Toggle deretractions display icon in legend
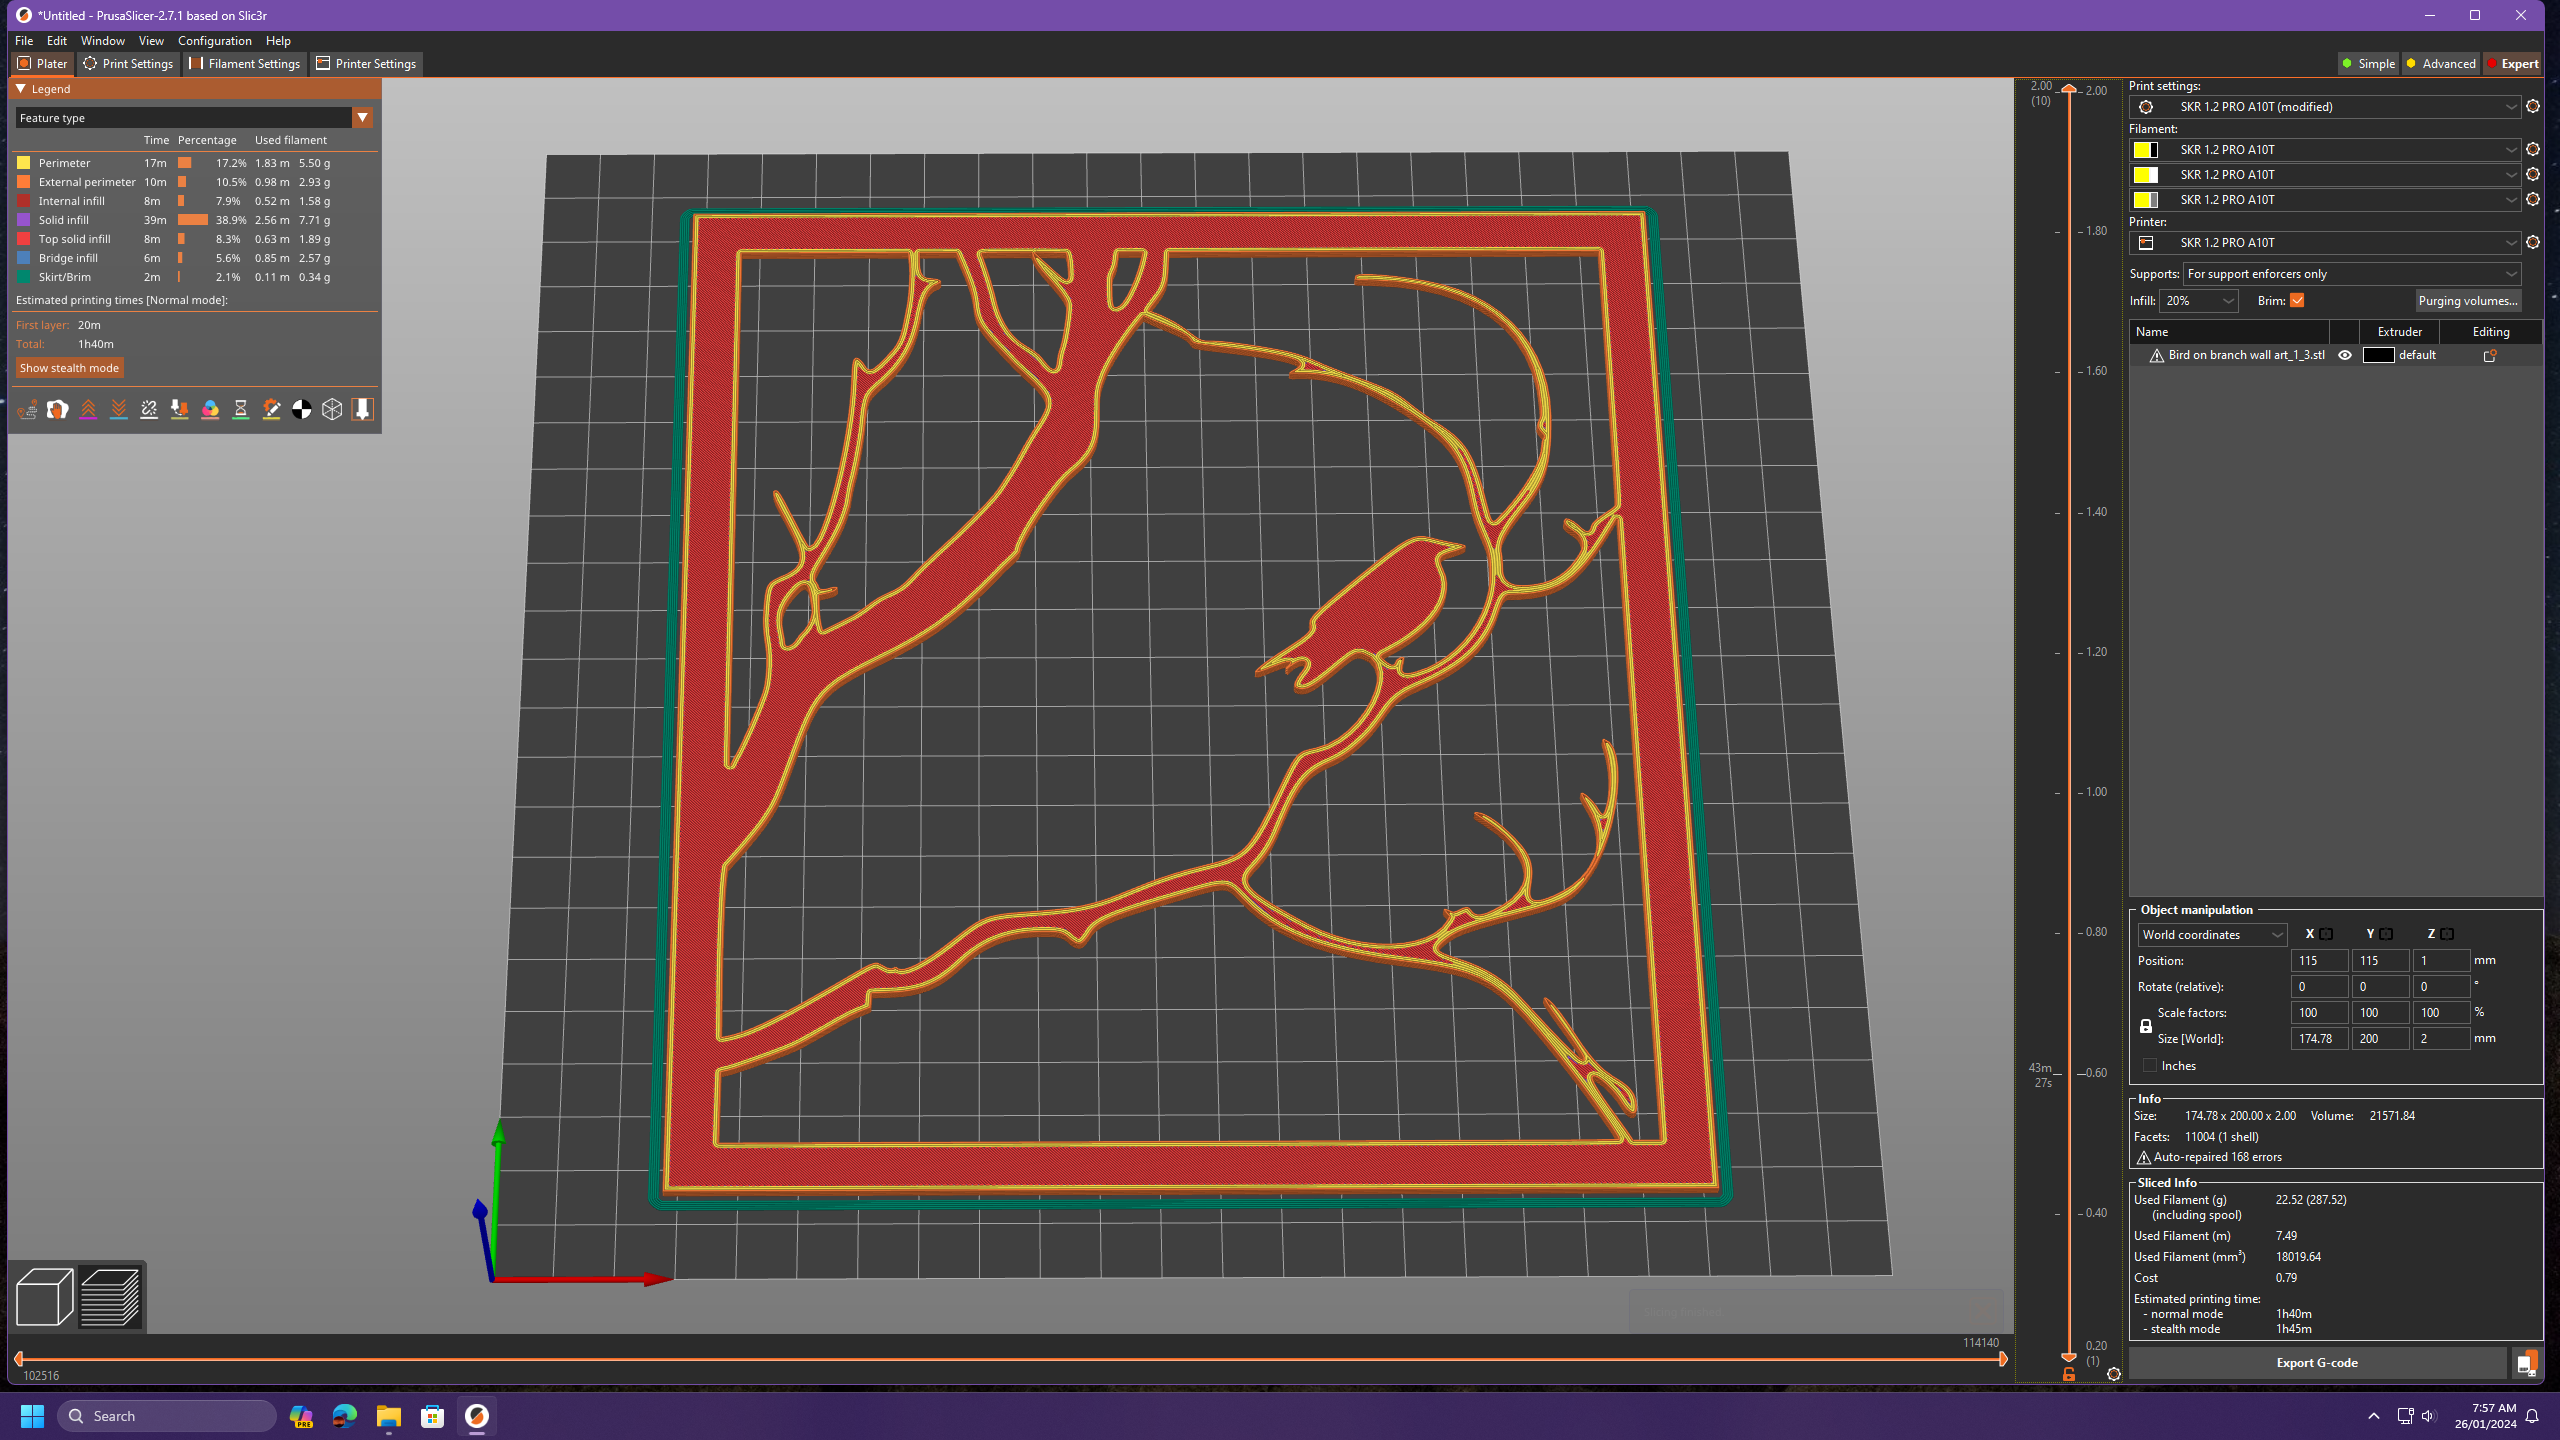The image size is (2560, 1440). coord(119,409)
